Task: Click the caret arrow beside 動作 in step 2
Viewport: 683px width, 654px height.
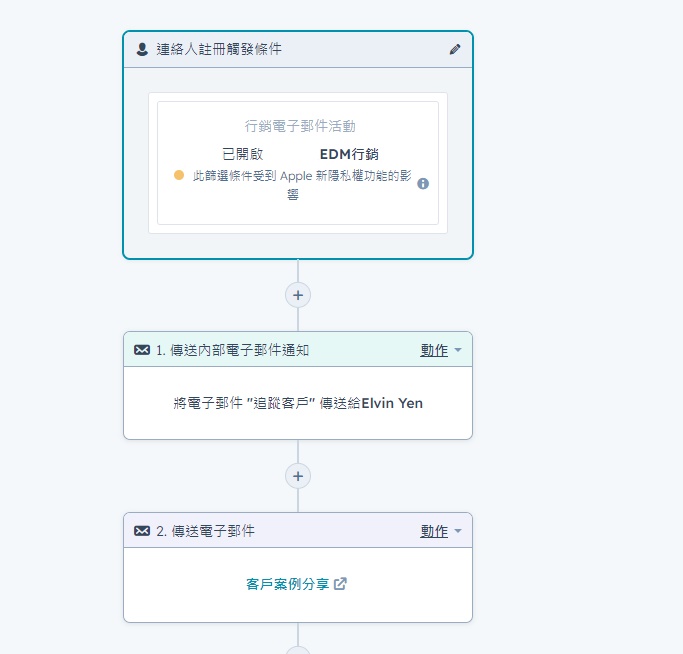Action: [x=457, y=530]
